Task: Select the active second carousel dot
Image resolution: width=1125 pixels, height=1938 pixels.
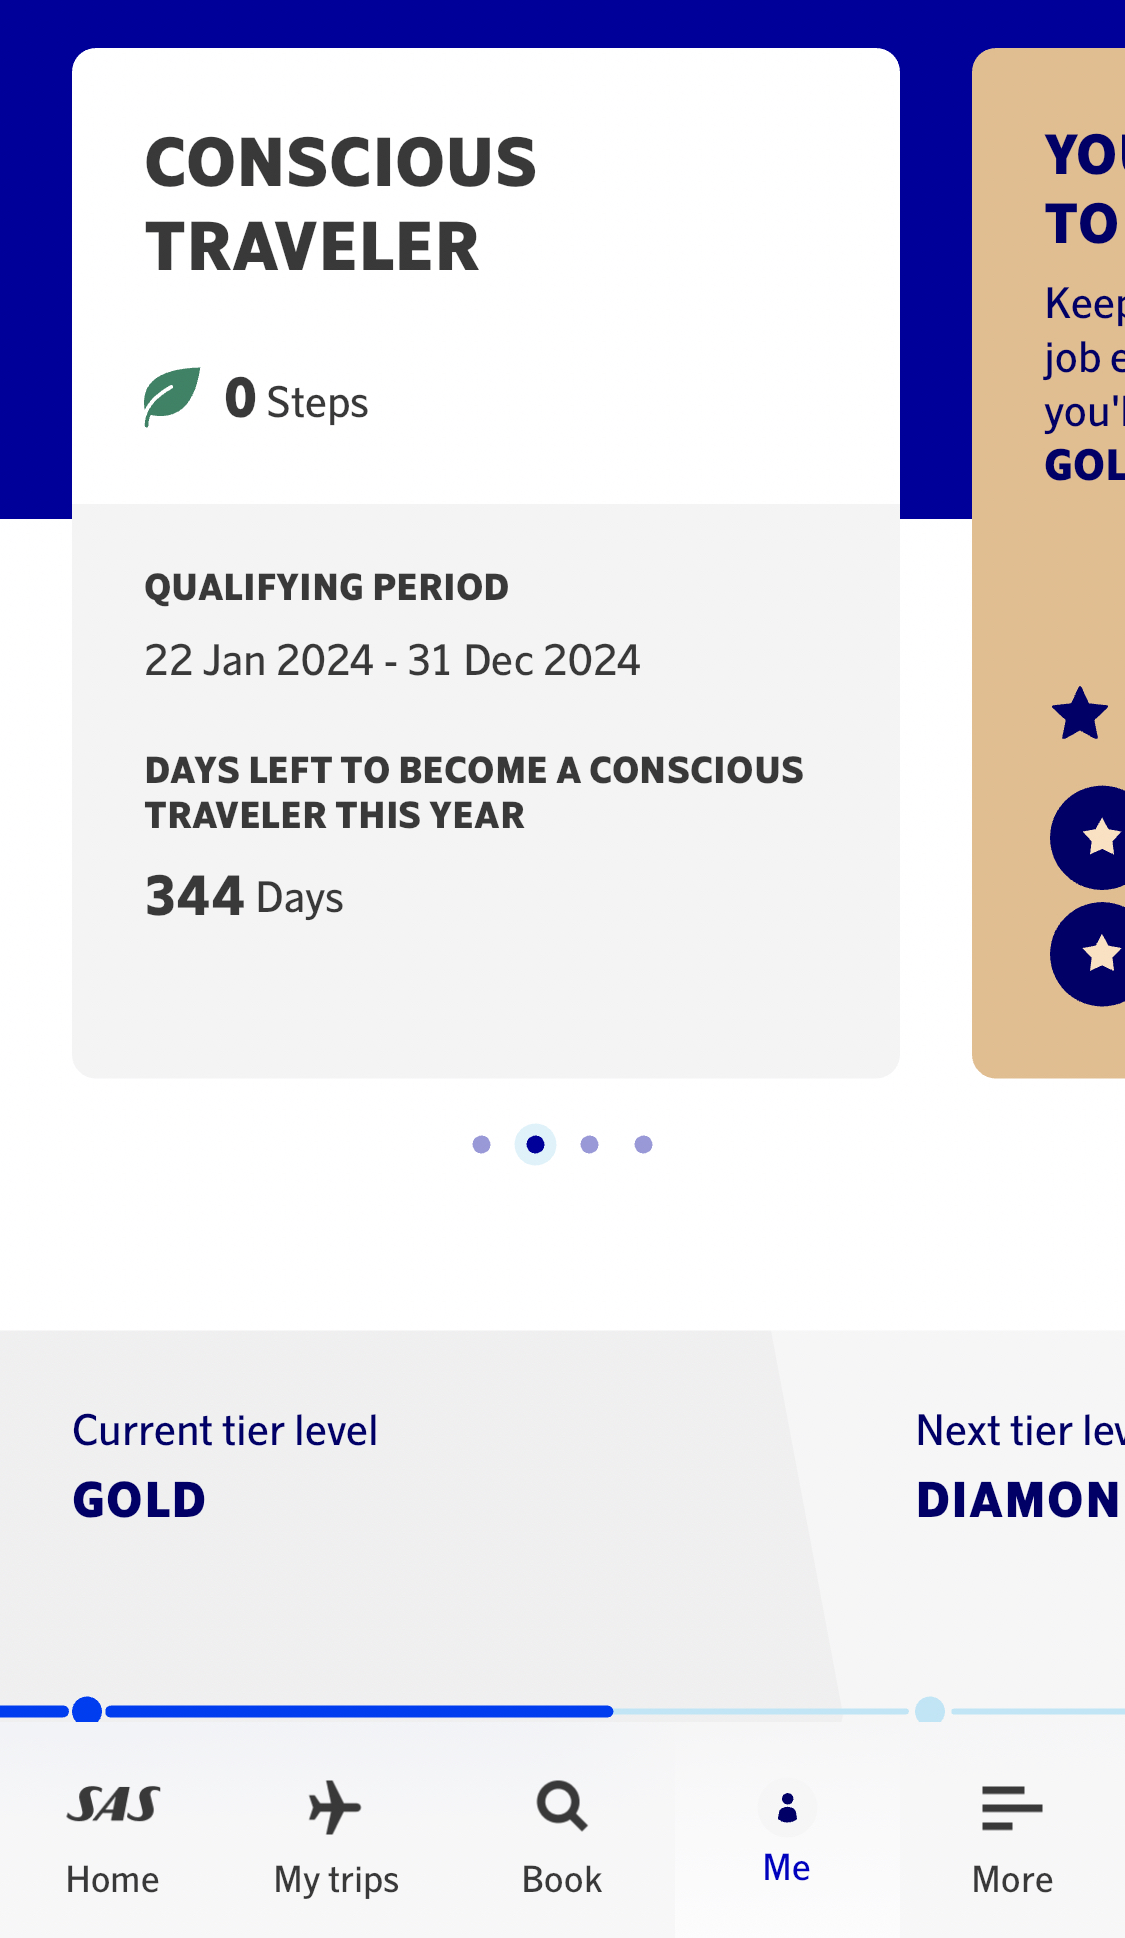Action: pos(535,1144)
